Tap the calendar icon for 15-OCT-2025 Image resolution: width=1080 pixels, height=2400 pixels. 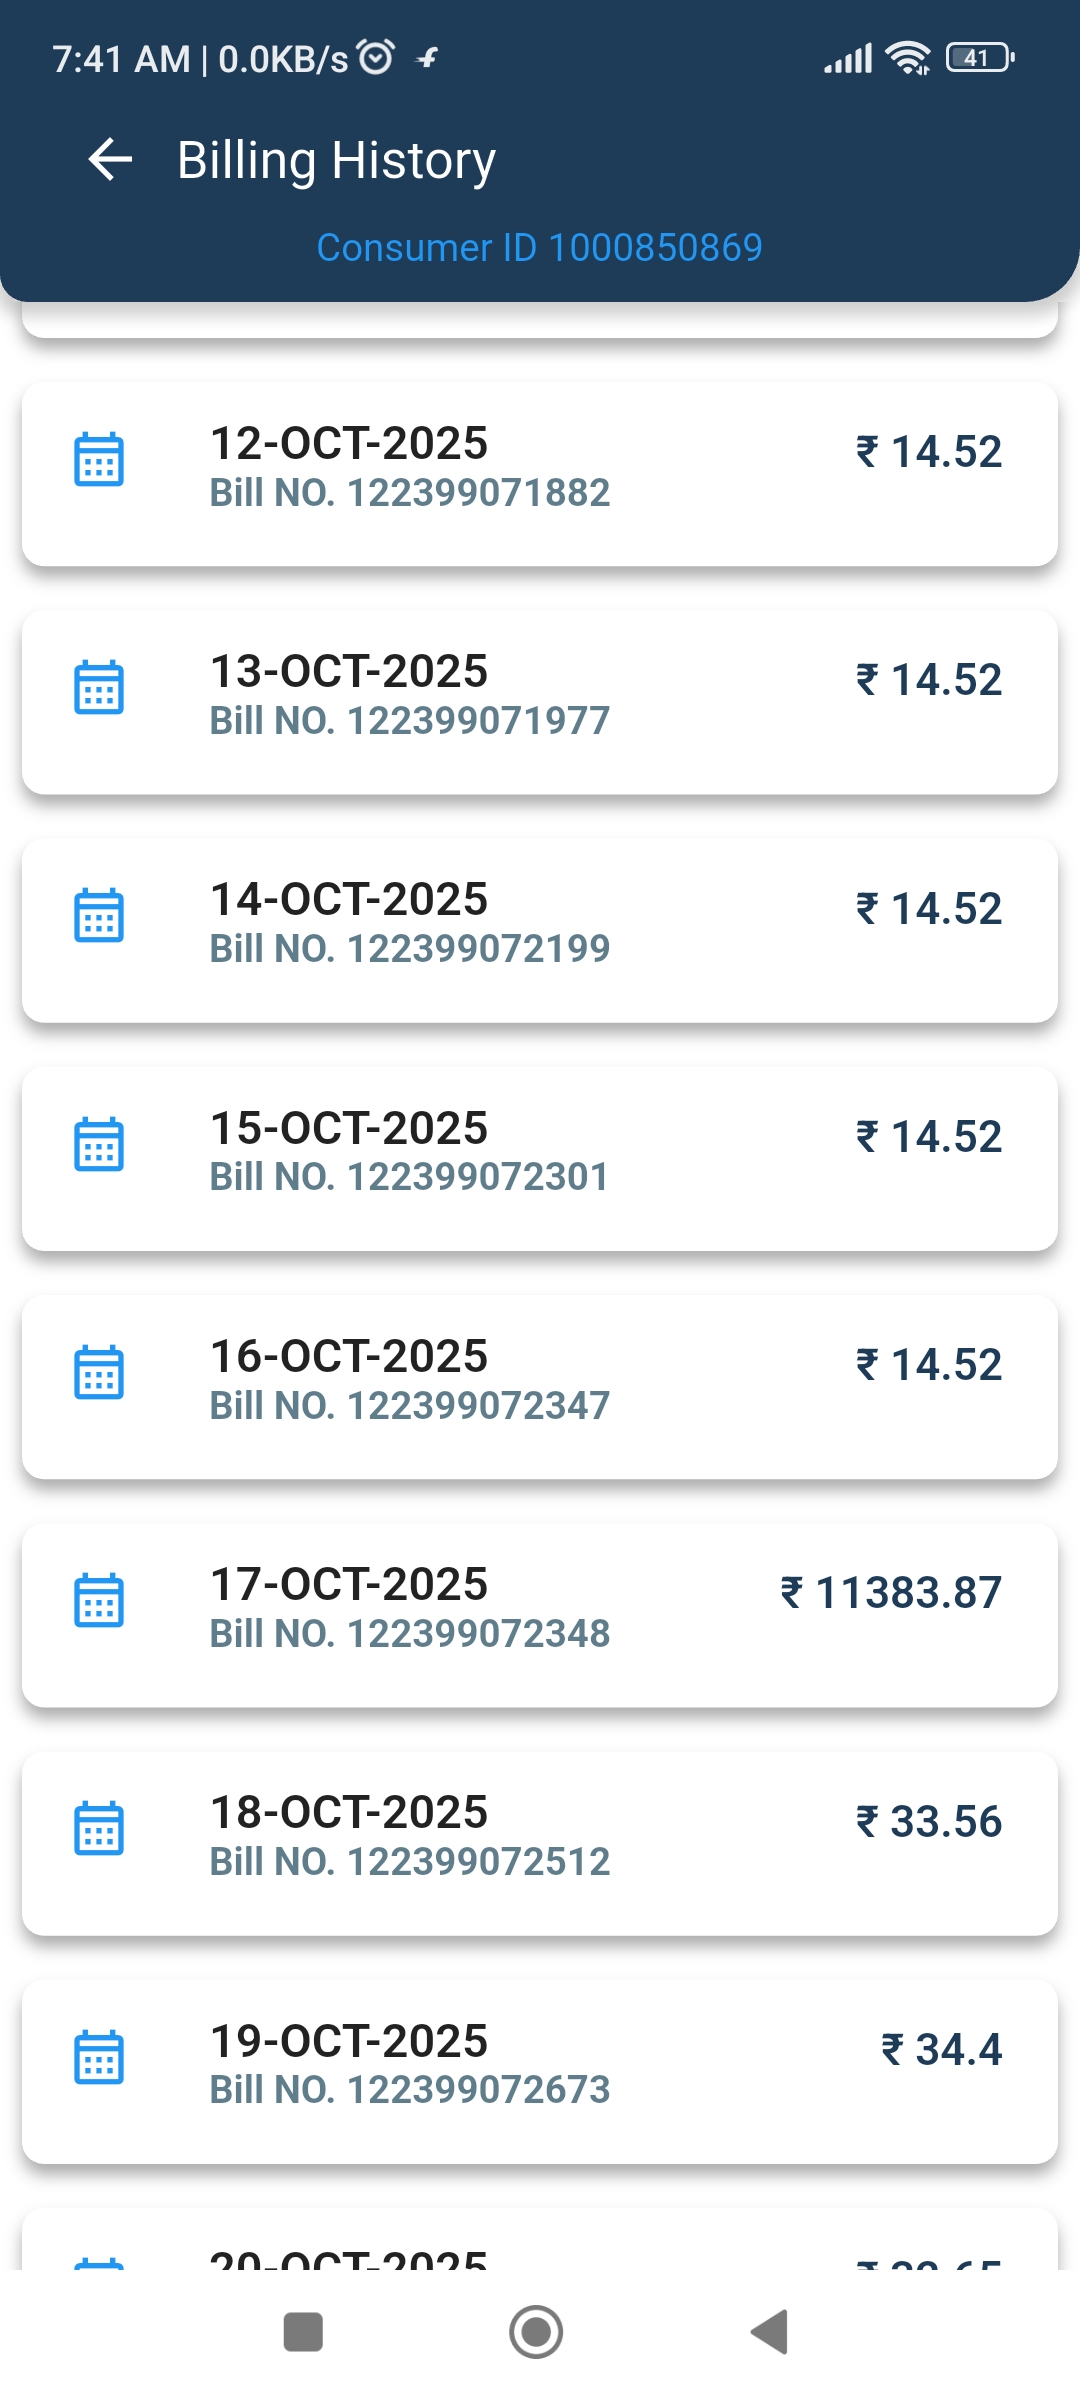(x=99, y=1144)
